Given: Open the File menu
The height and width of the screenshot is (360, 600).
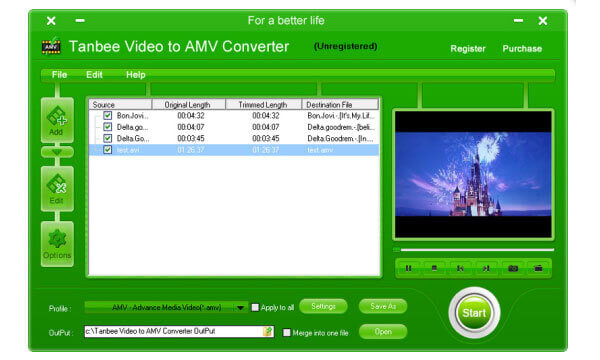Looking at the screenshot, I should point(59,75).
